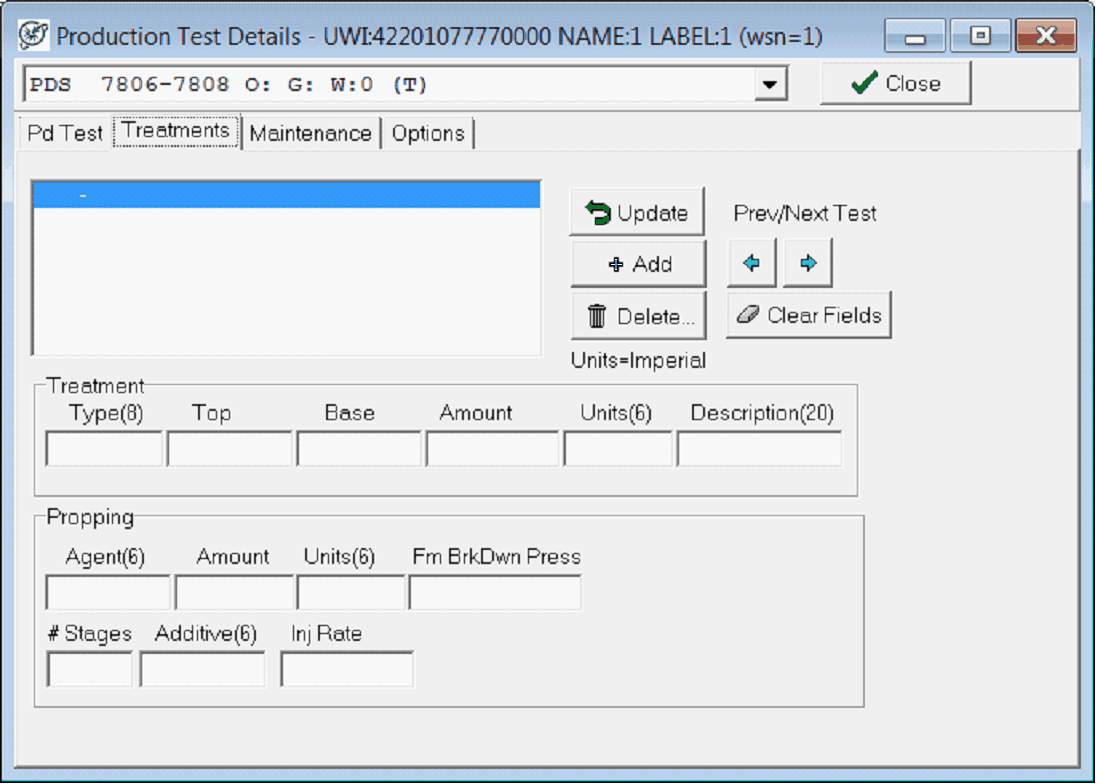Switch to the Pd Test tab

65,133
